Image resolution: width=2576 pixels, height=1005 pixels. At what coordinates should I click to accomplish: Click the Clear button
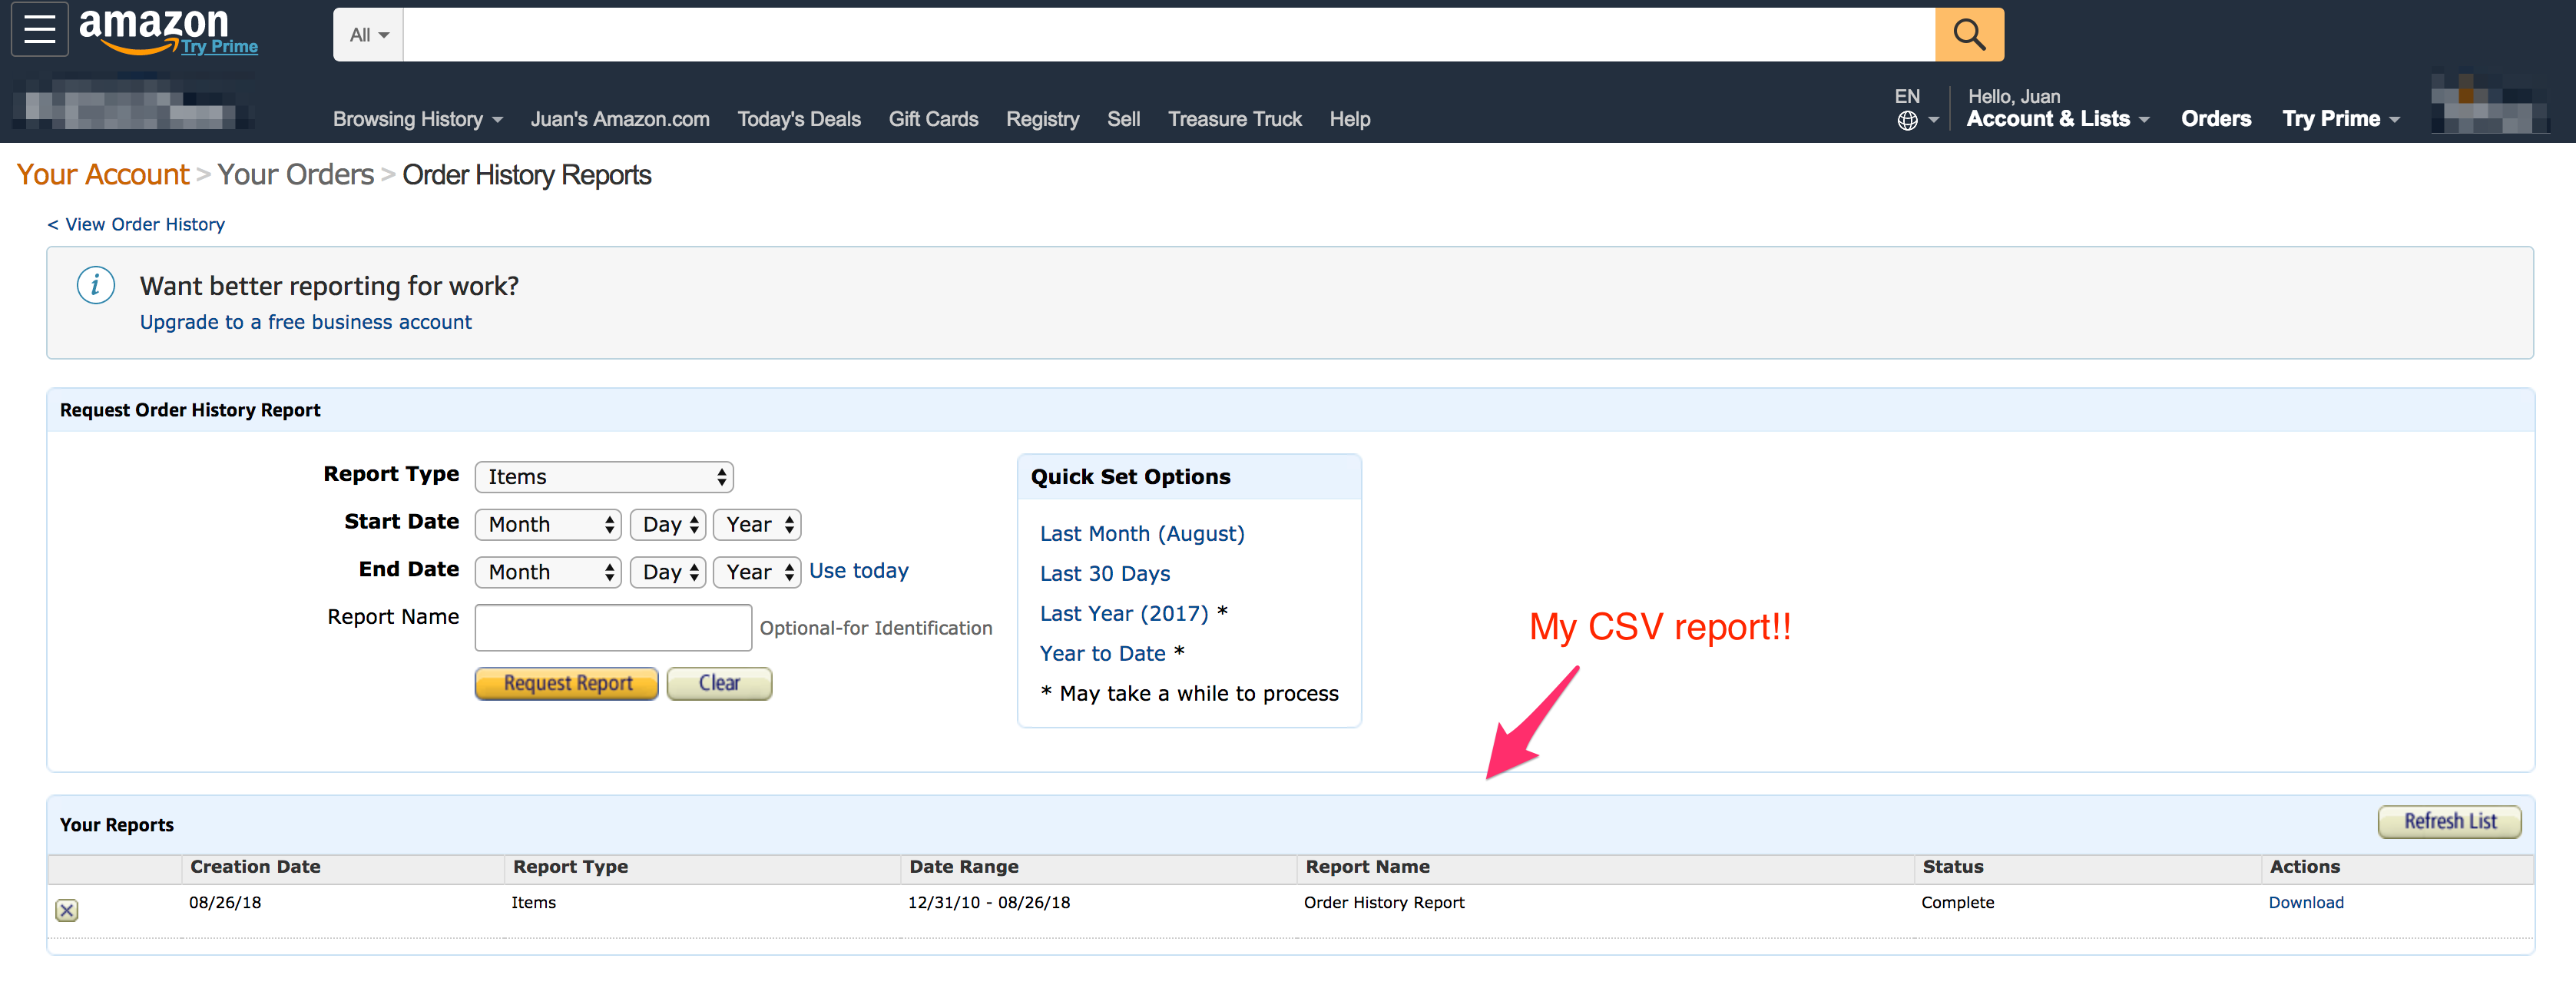pyautogui.click(x=719, y=684)
